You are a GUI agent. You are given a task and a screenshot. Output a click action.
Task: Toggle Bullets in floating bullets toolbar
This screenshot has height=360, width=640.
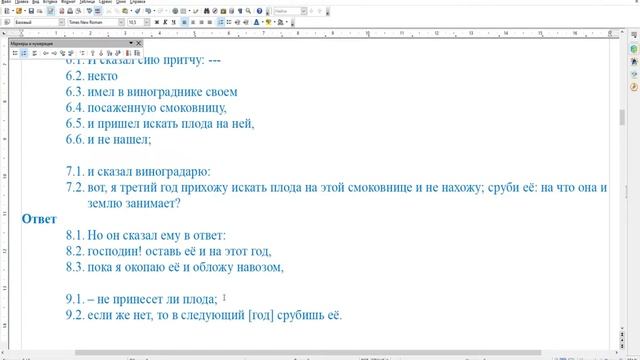click(x=15, y=53)
